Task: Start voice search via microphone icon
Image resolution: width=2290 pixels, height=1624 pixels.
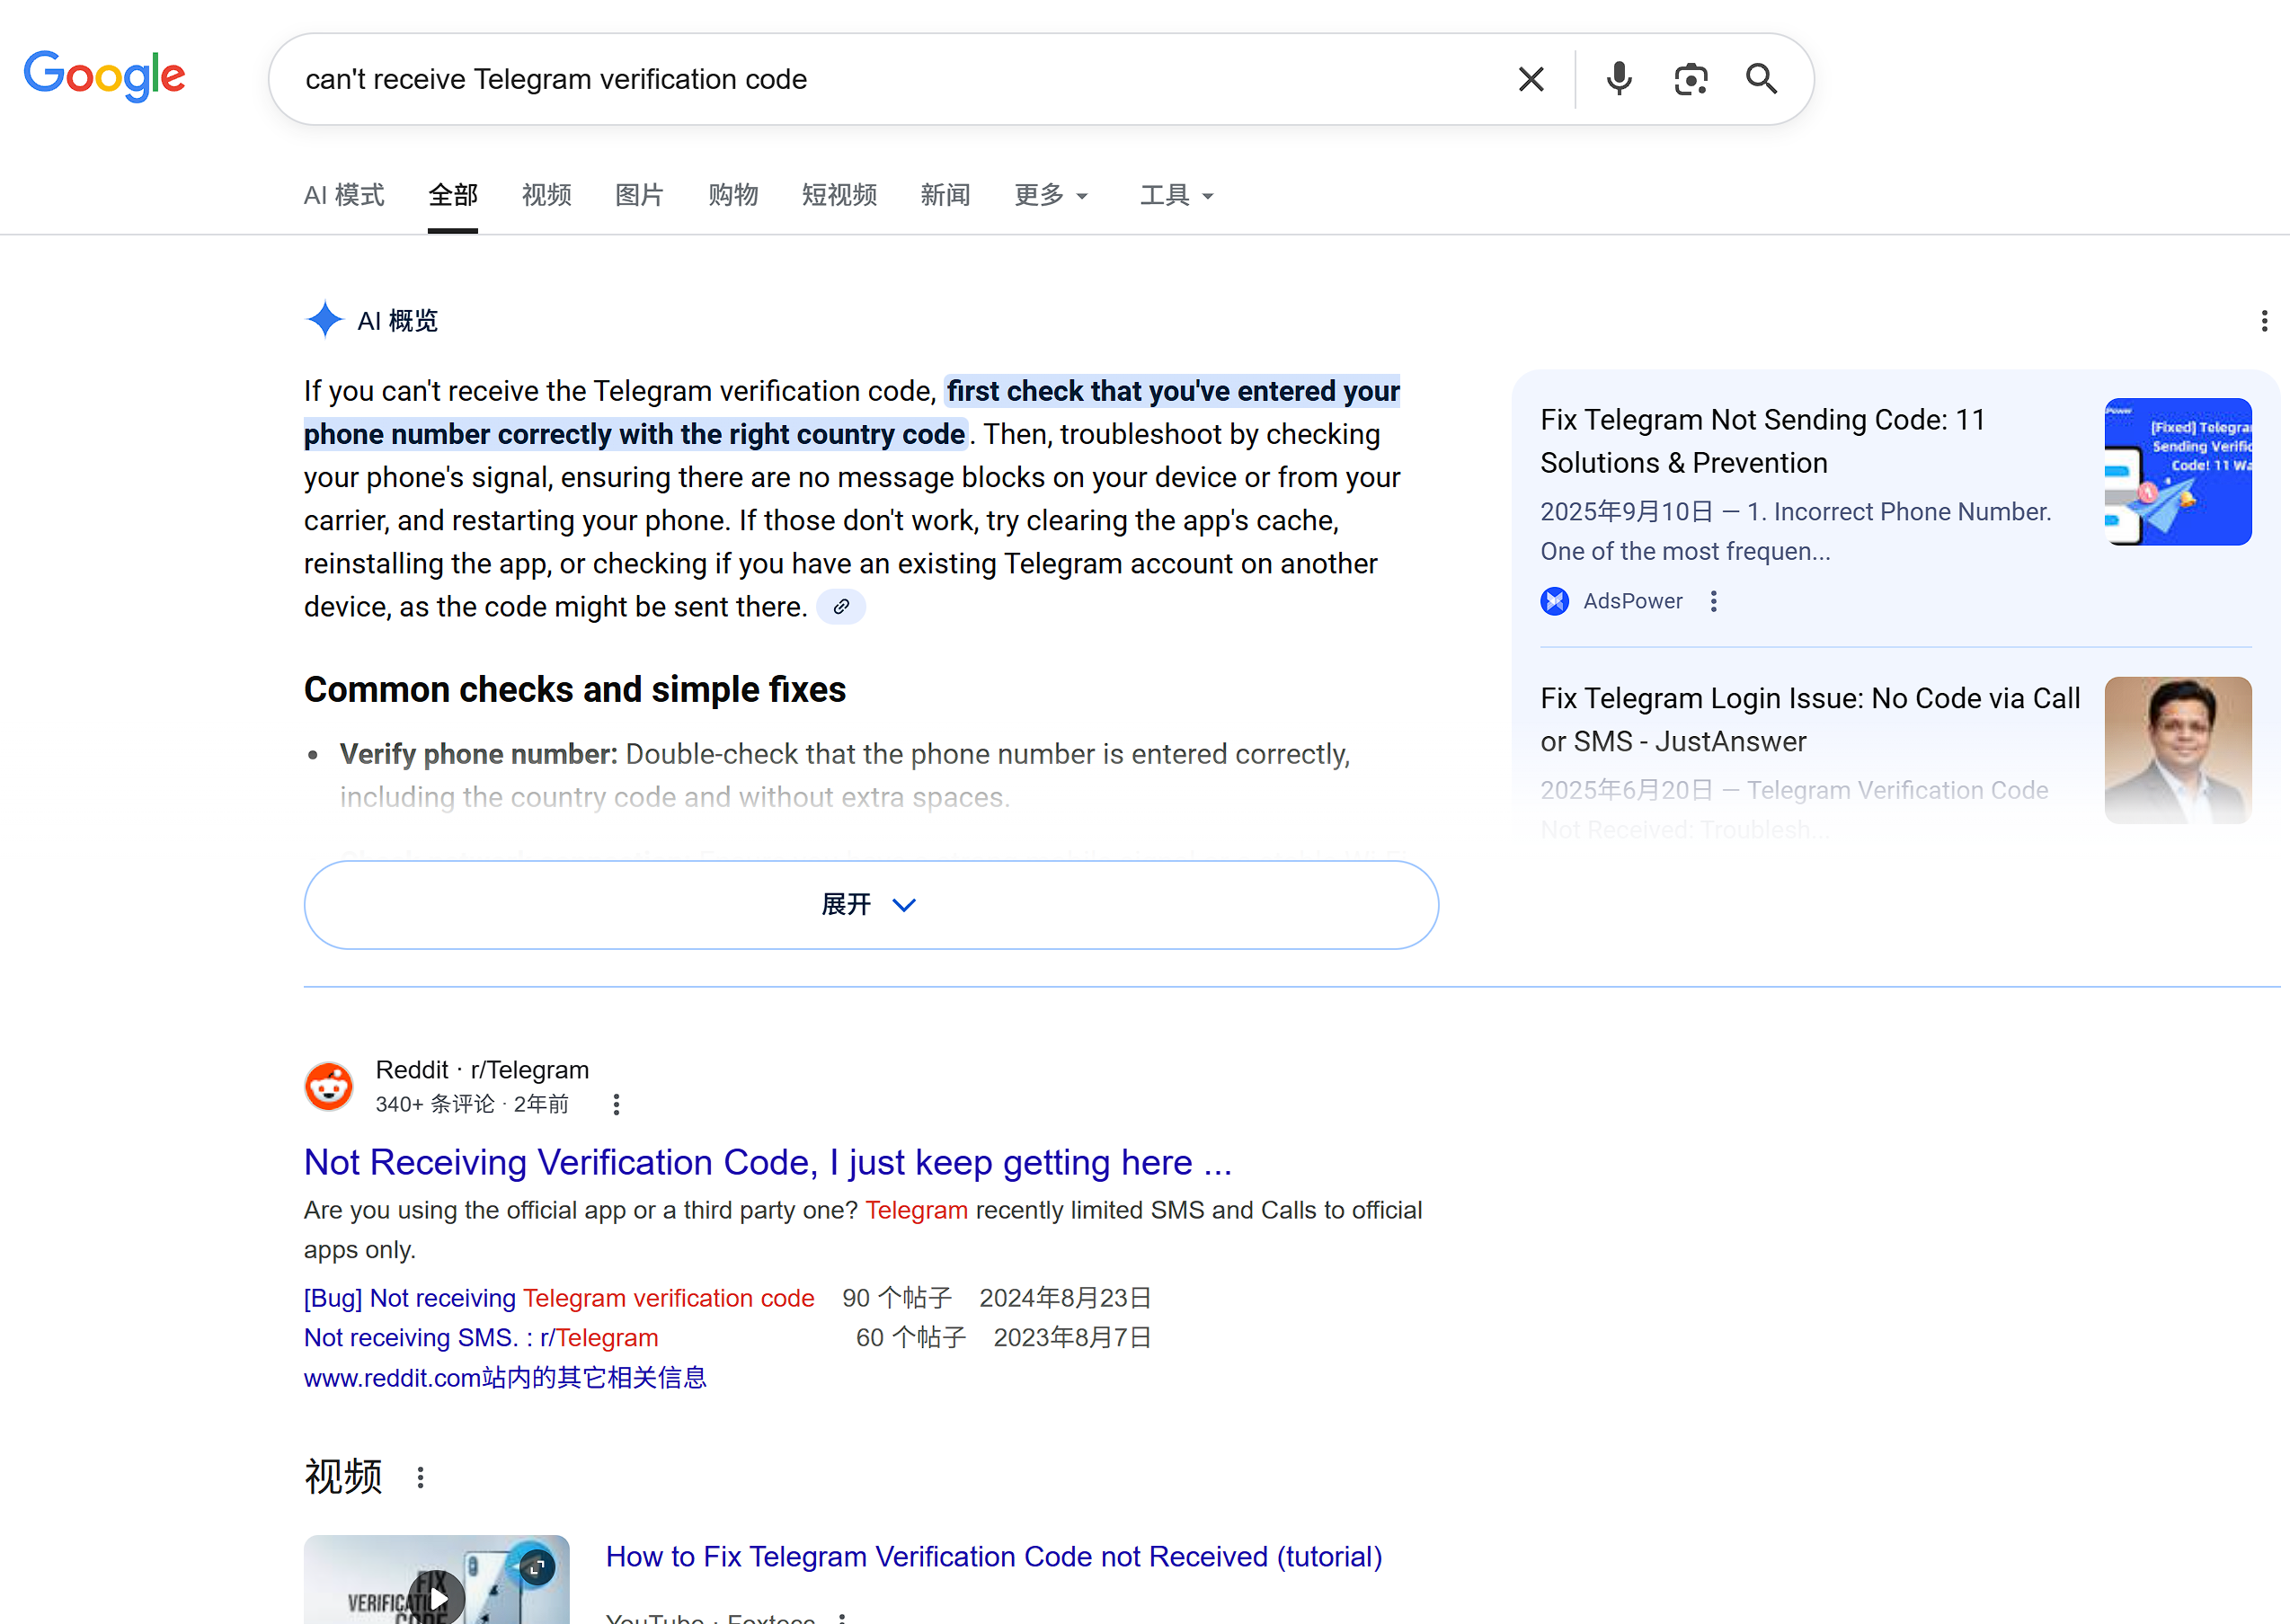Action: pyautogui.click(x=1618, y=79)
